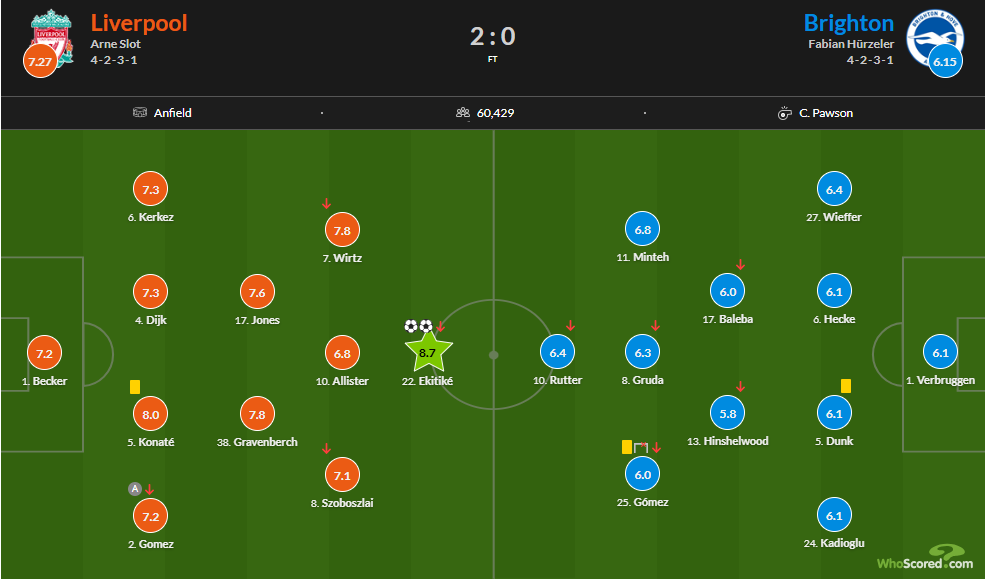Click the goal balls icon above Ekitiké
The height and width of the screenshot is (579, 987).
coord(419,326)
